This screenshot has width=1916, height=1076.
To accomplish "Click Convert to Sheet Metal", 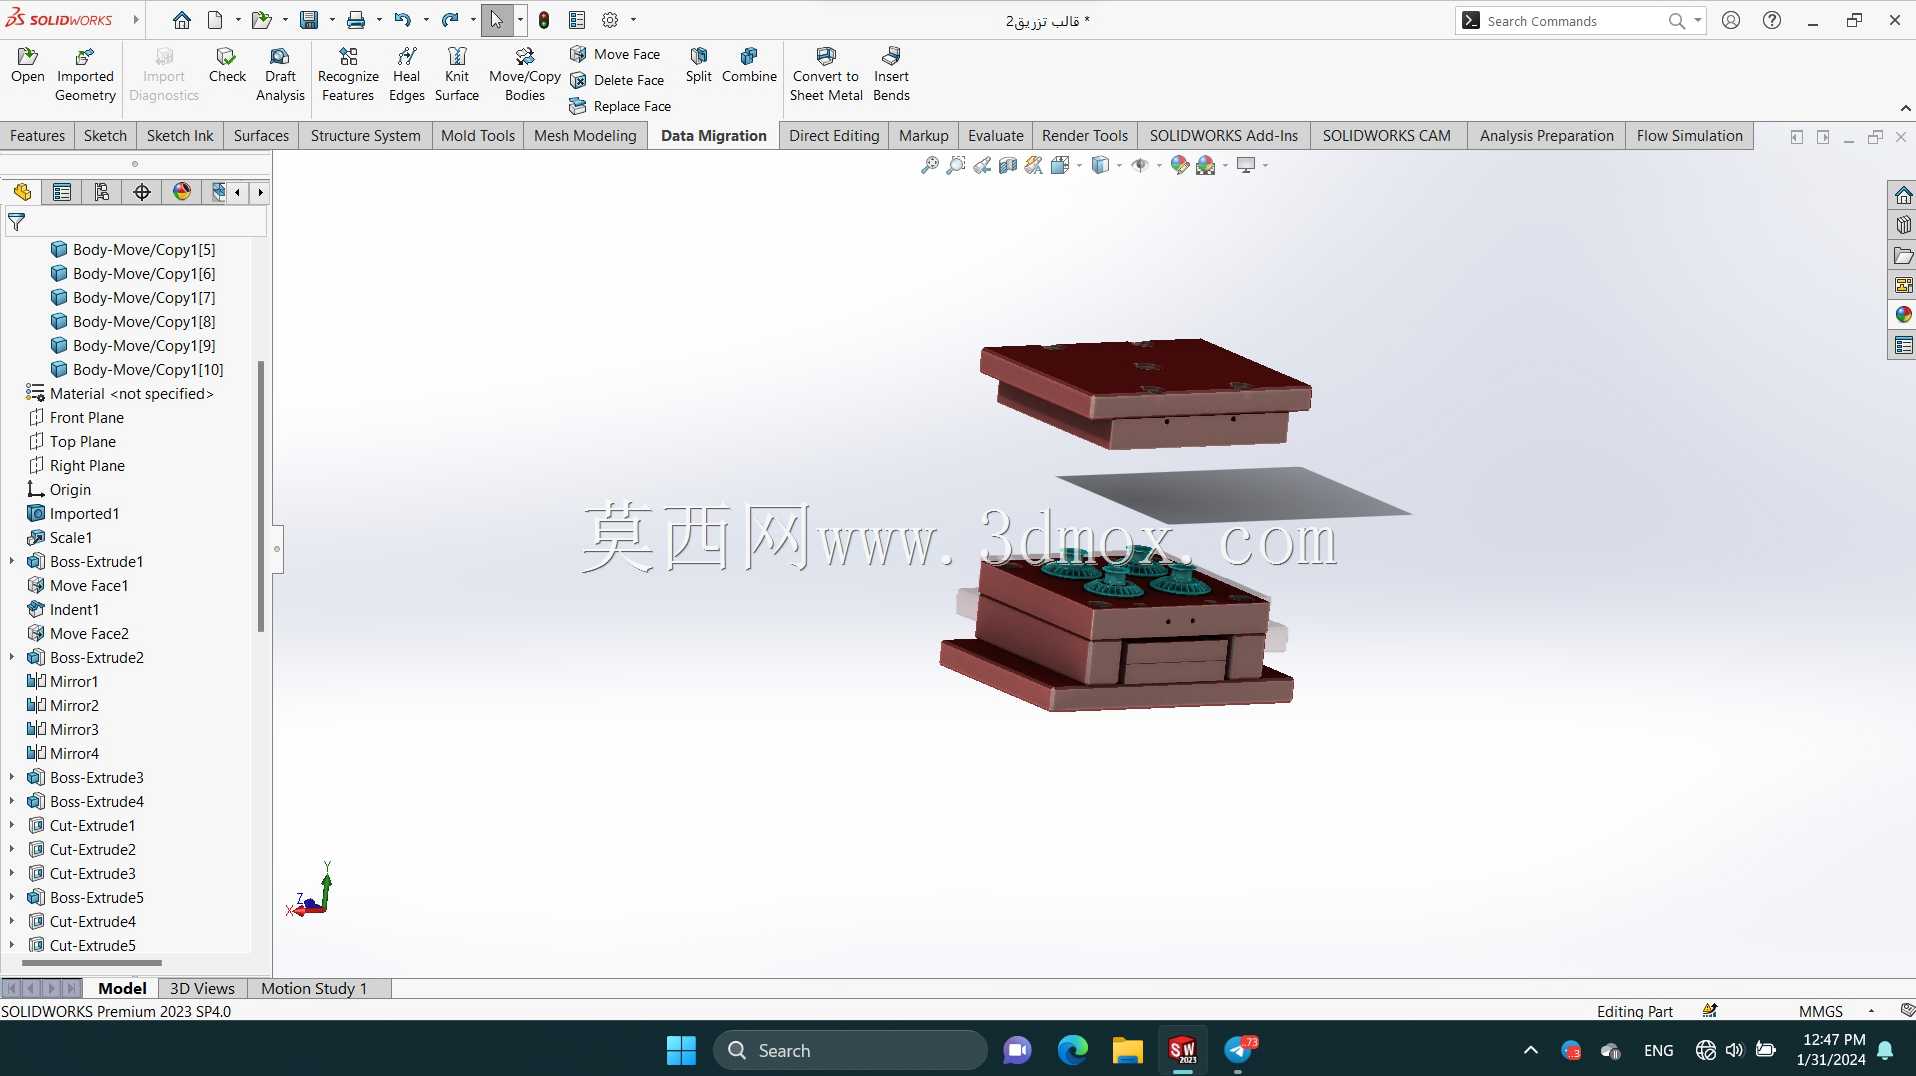I will coord(826,75).
